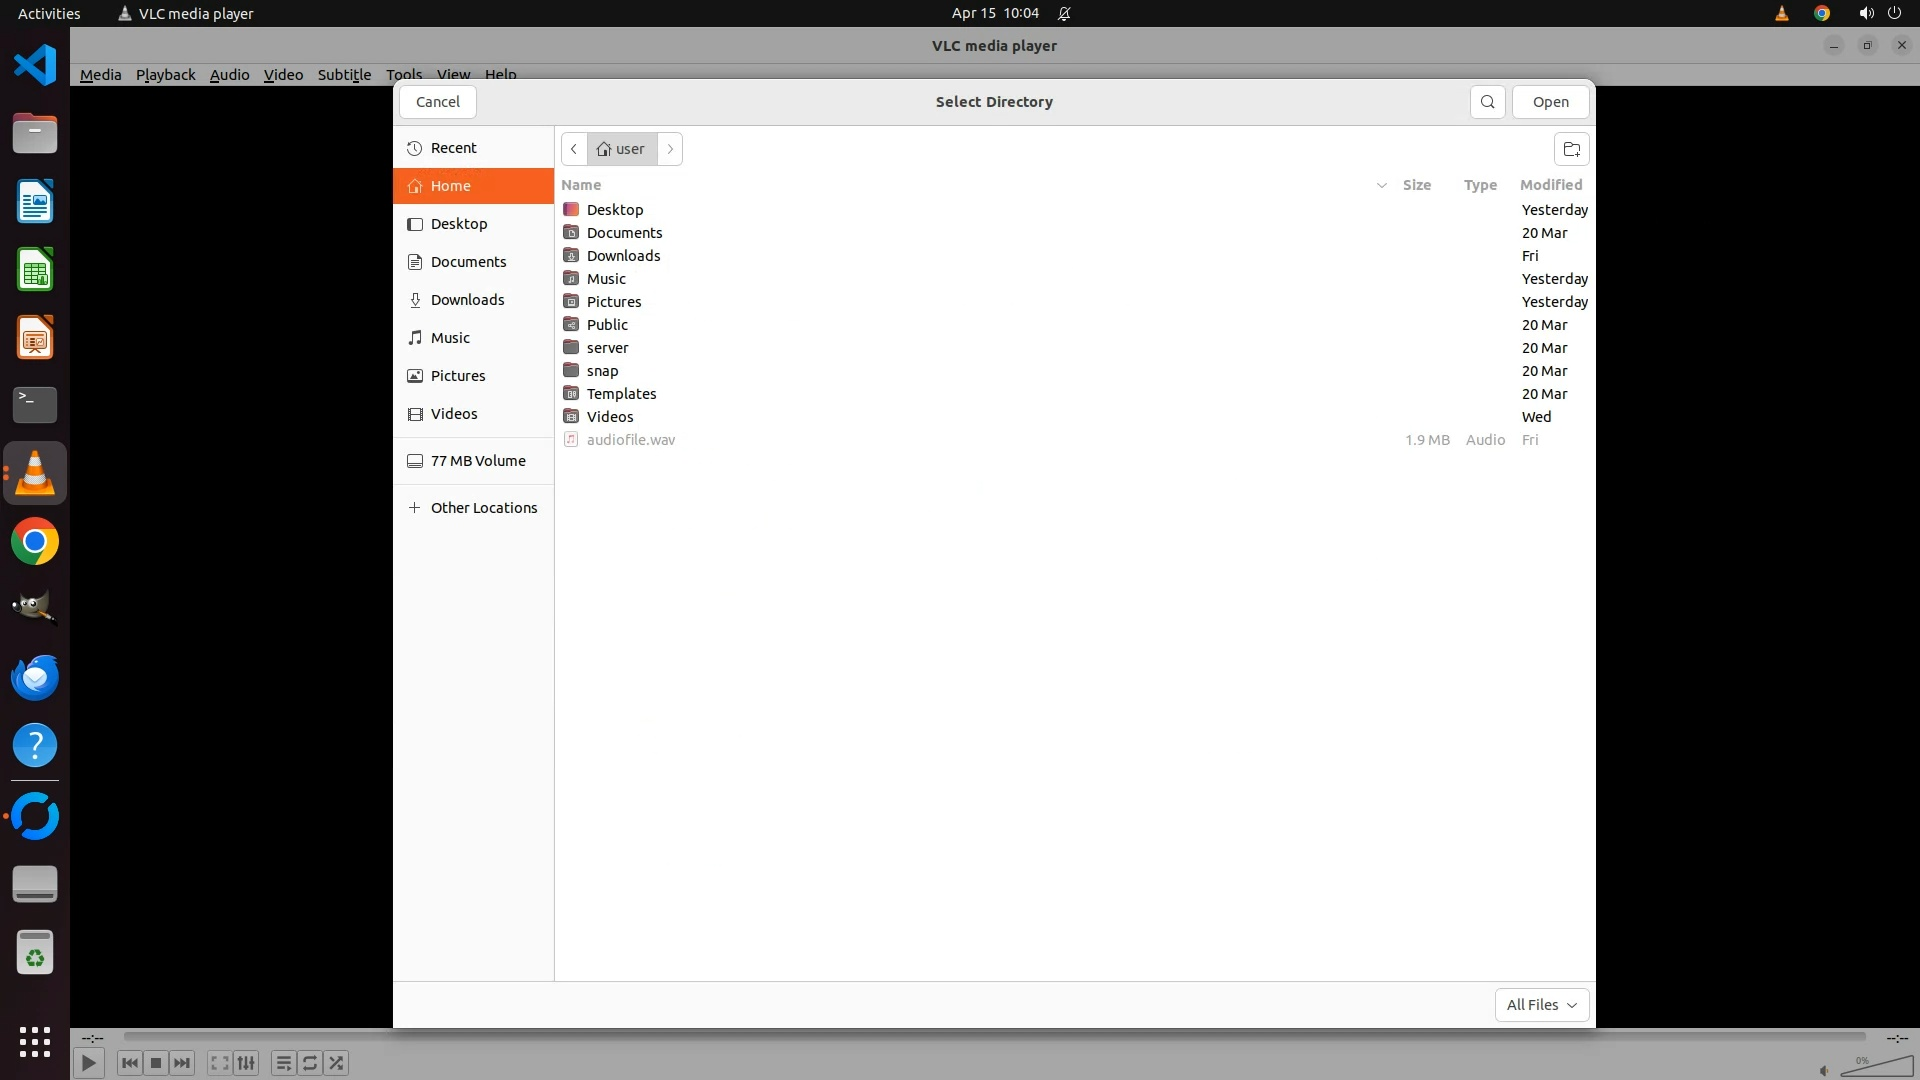Screen dimensions: 1920x1080
Task: Click the stop playback button
Action: (x=156, y=1063)
